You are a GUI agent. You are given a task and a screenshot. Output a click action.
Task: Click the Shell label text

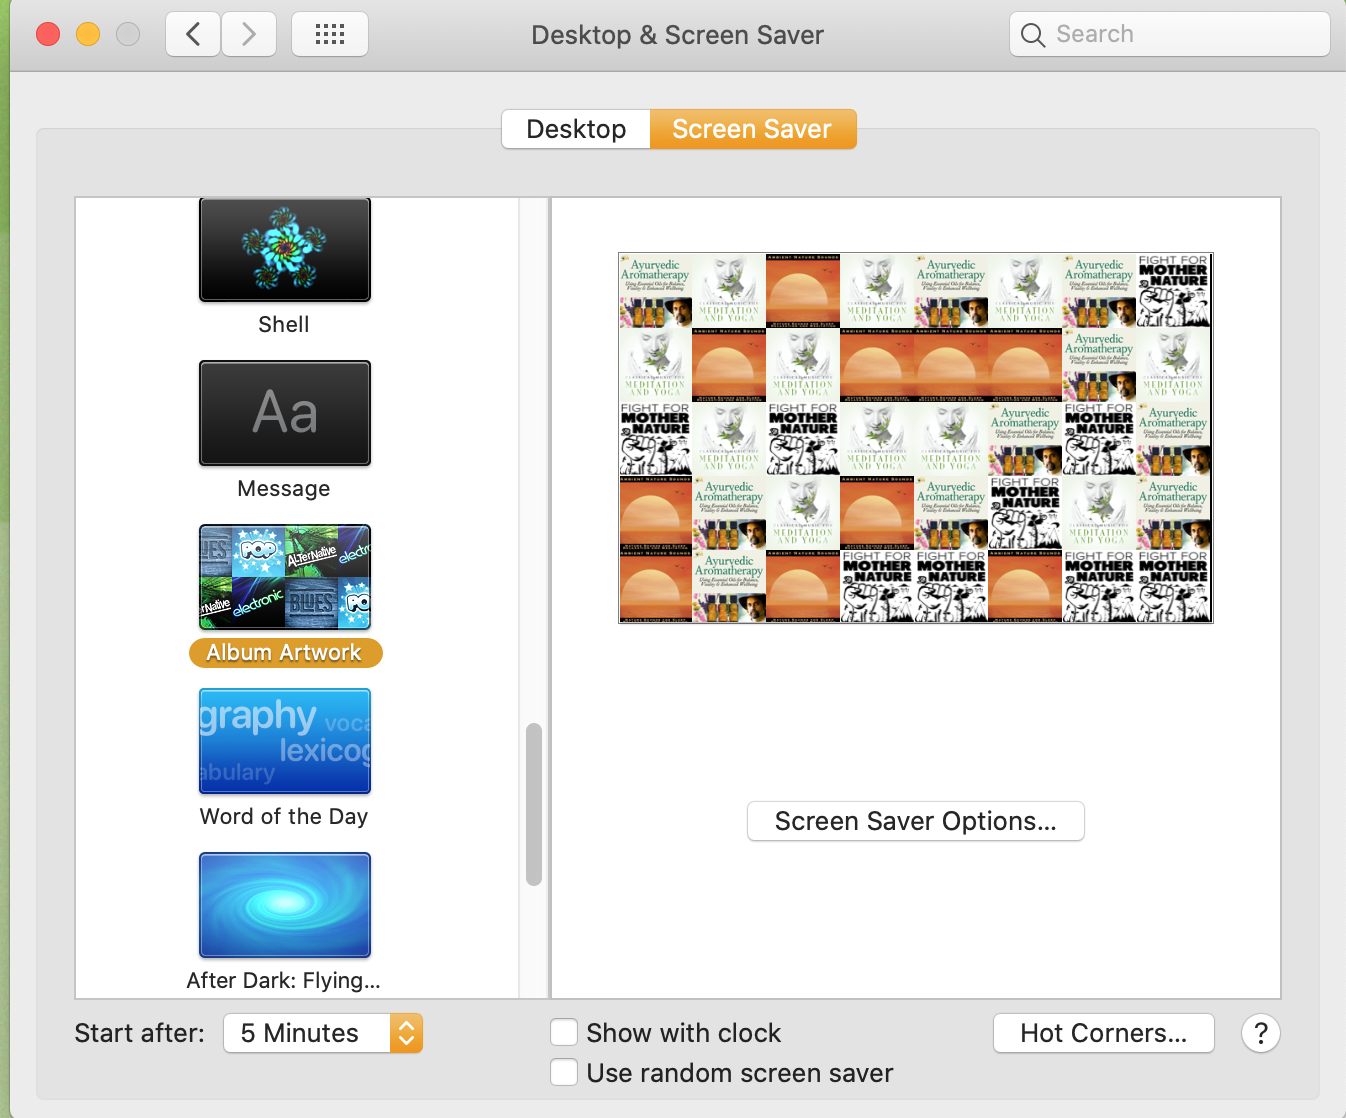[284, 325]
